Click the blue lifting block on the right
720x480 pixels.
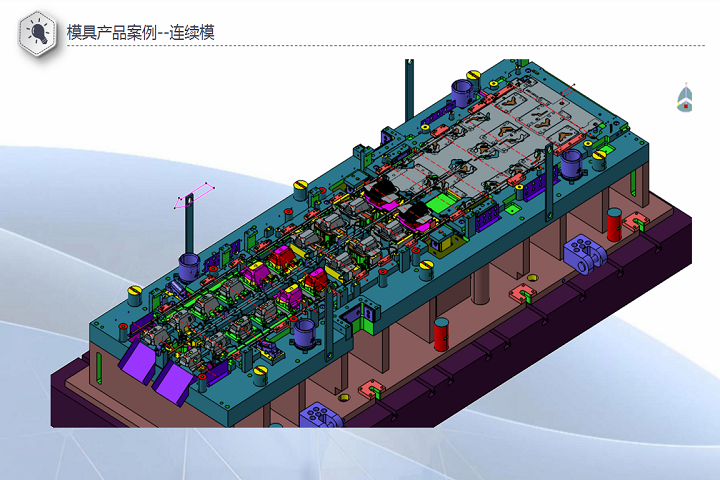586,254
